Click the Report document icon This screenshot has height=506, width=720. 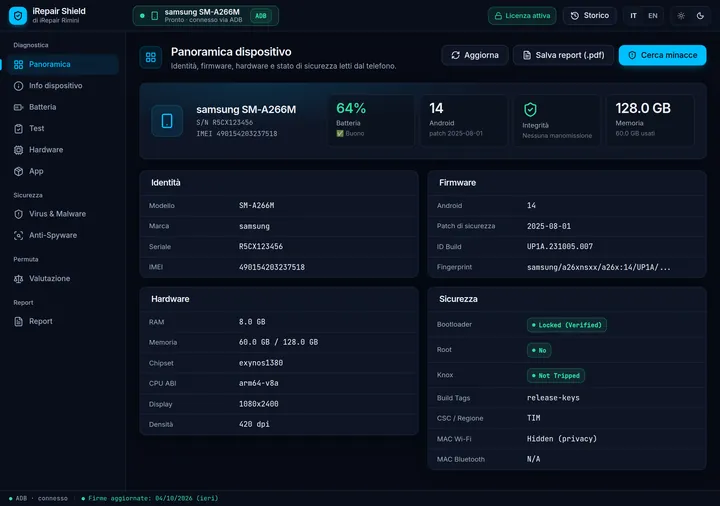click(18, 321)
